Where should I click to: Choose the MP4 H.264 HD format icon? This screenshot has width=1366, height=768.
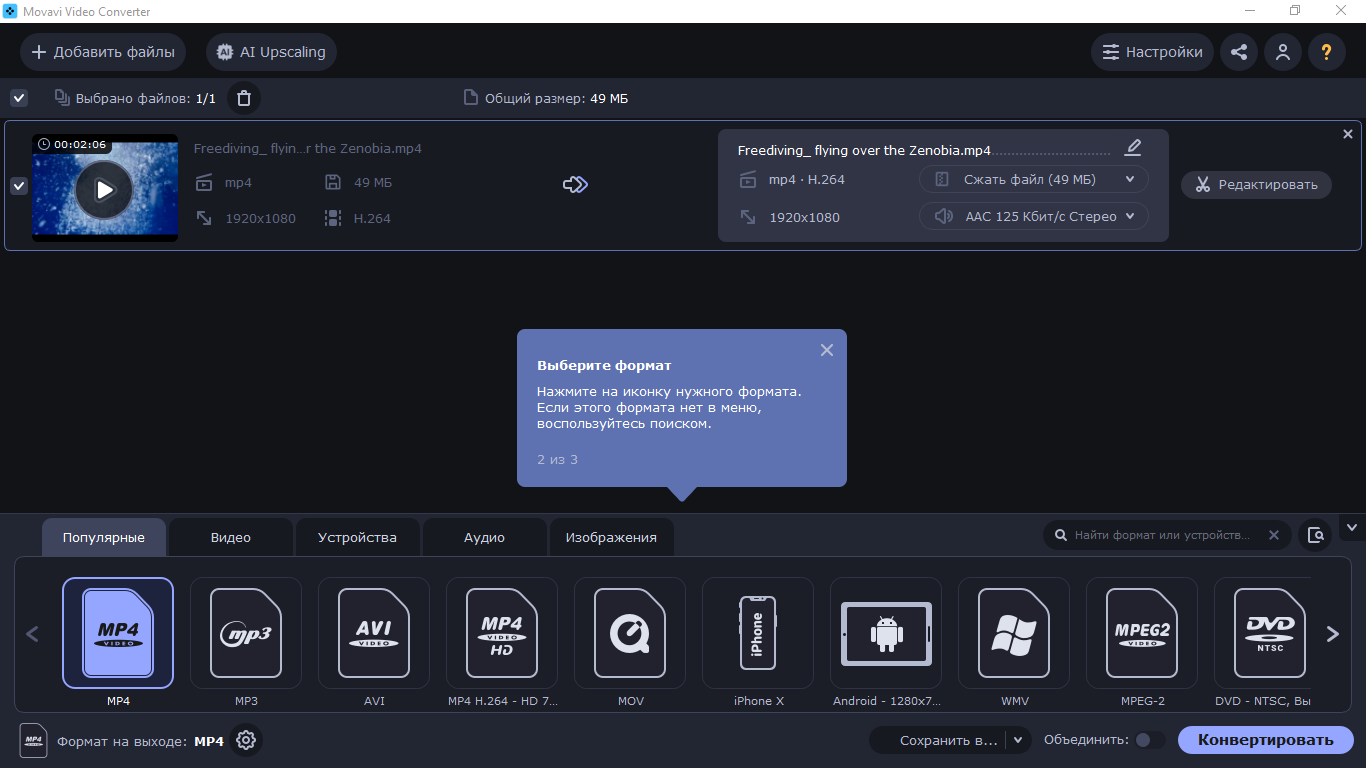coord(502,633)
